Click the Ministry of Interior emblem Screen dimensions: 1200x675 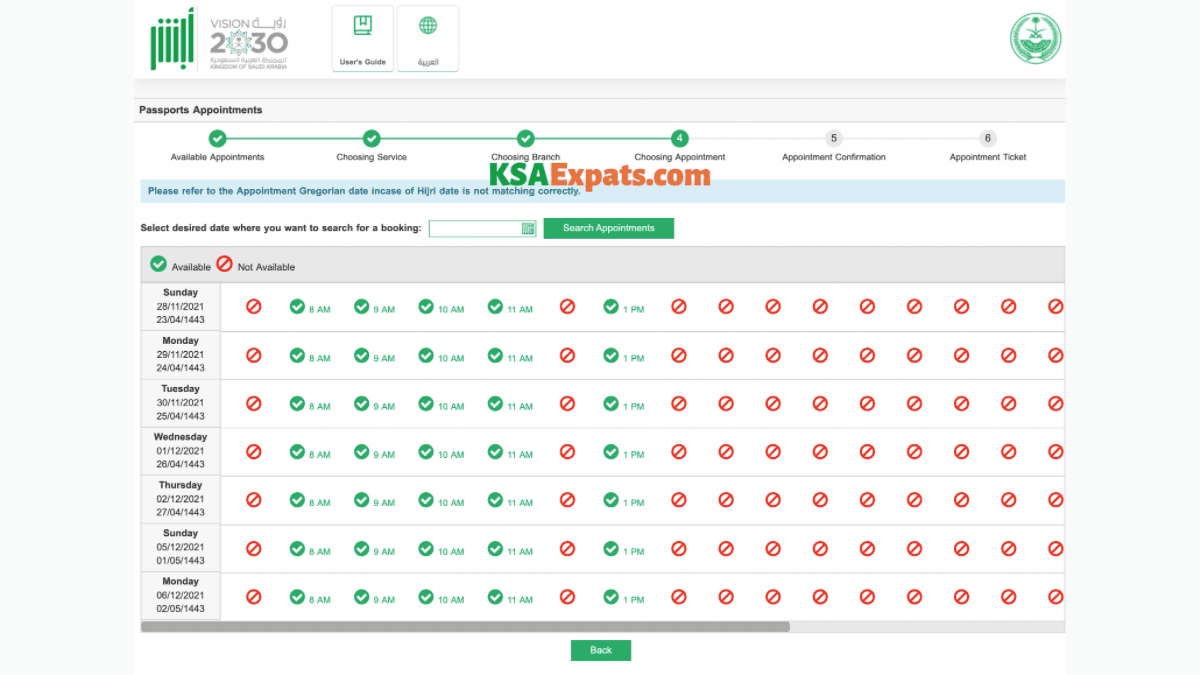(x=1036, y=37)
